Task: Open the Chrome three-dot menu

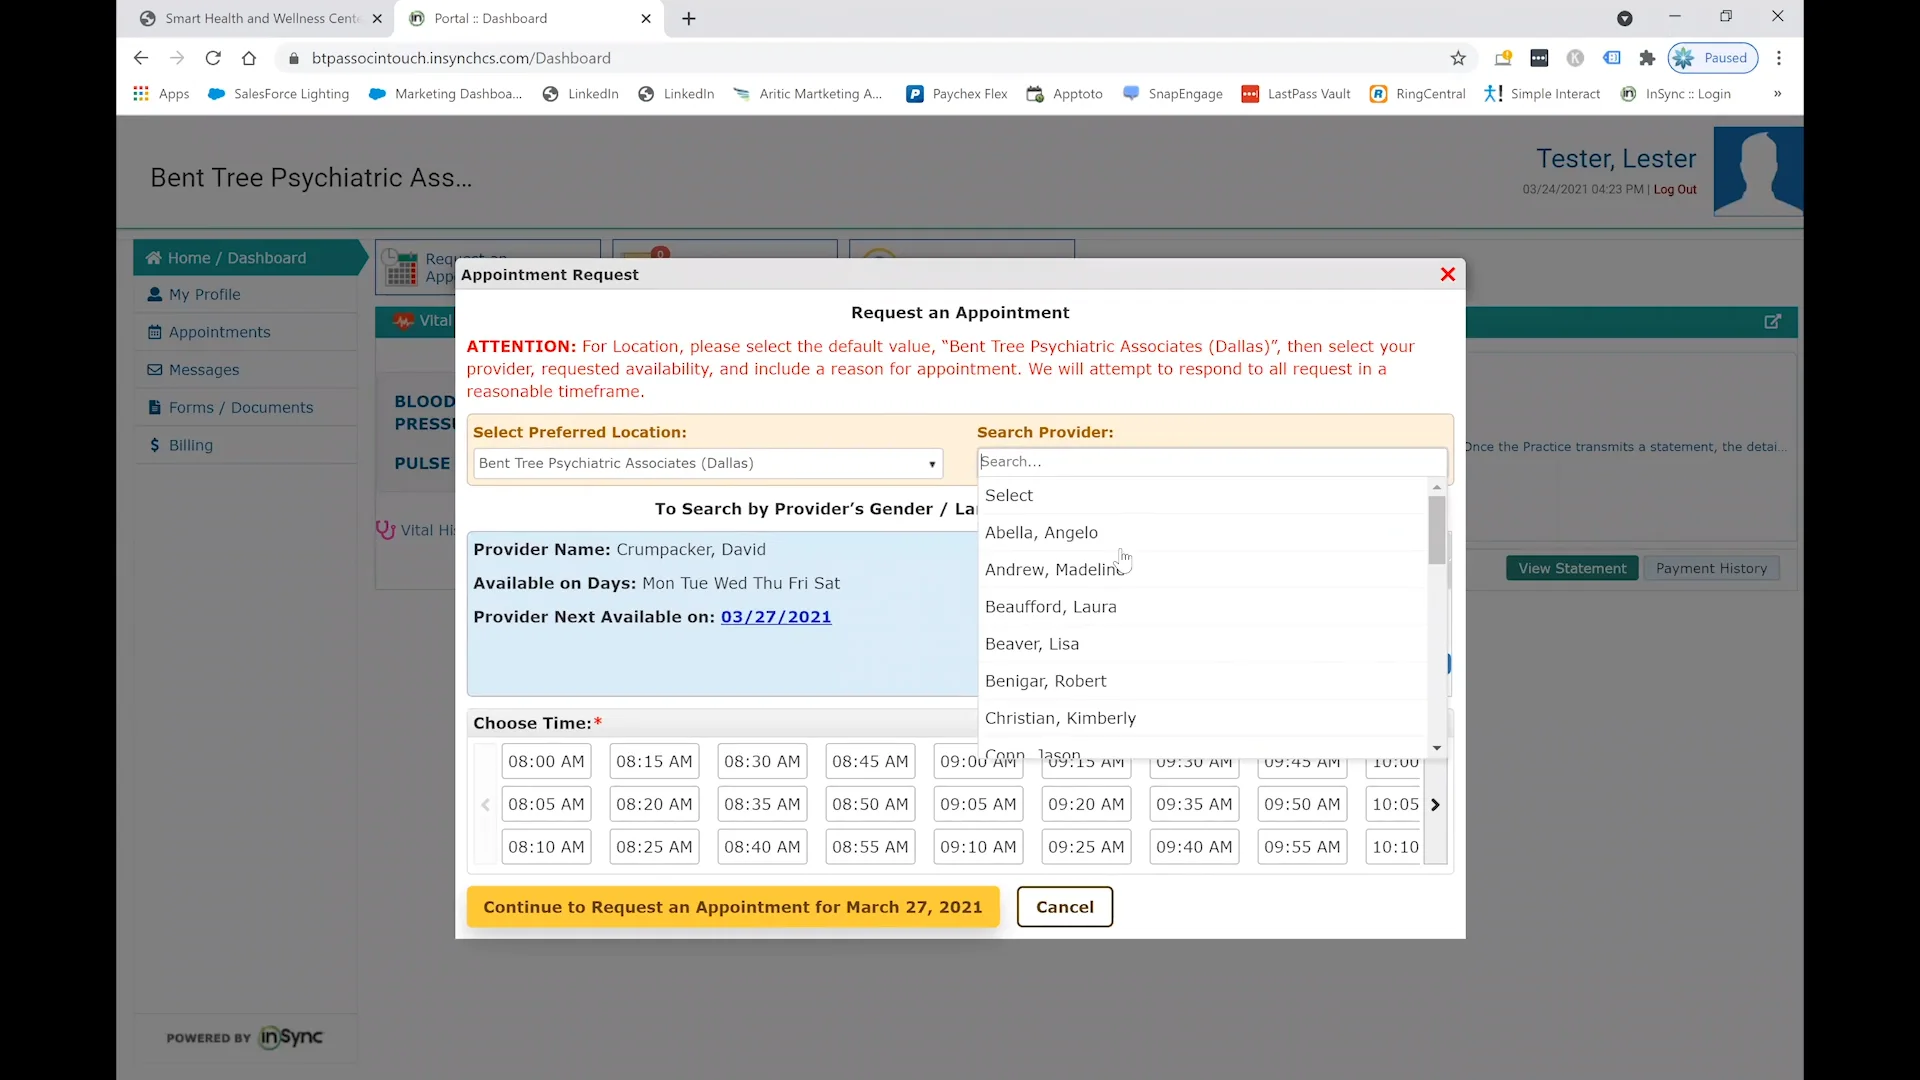Action: point(1779,58)
